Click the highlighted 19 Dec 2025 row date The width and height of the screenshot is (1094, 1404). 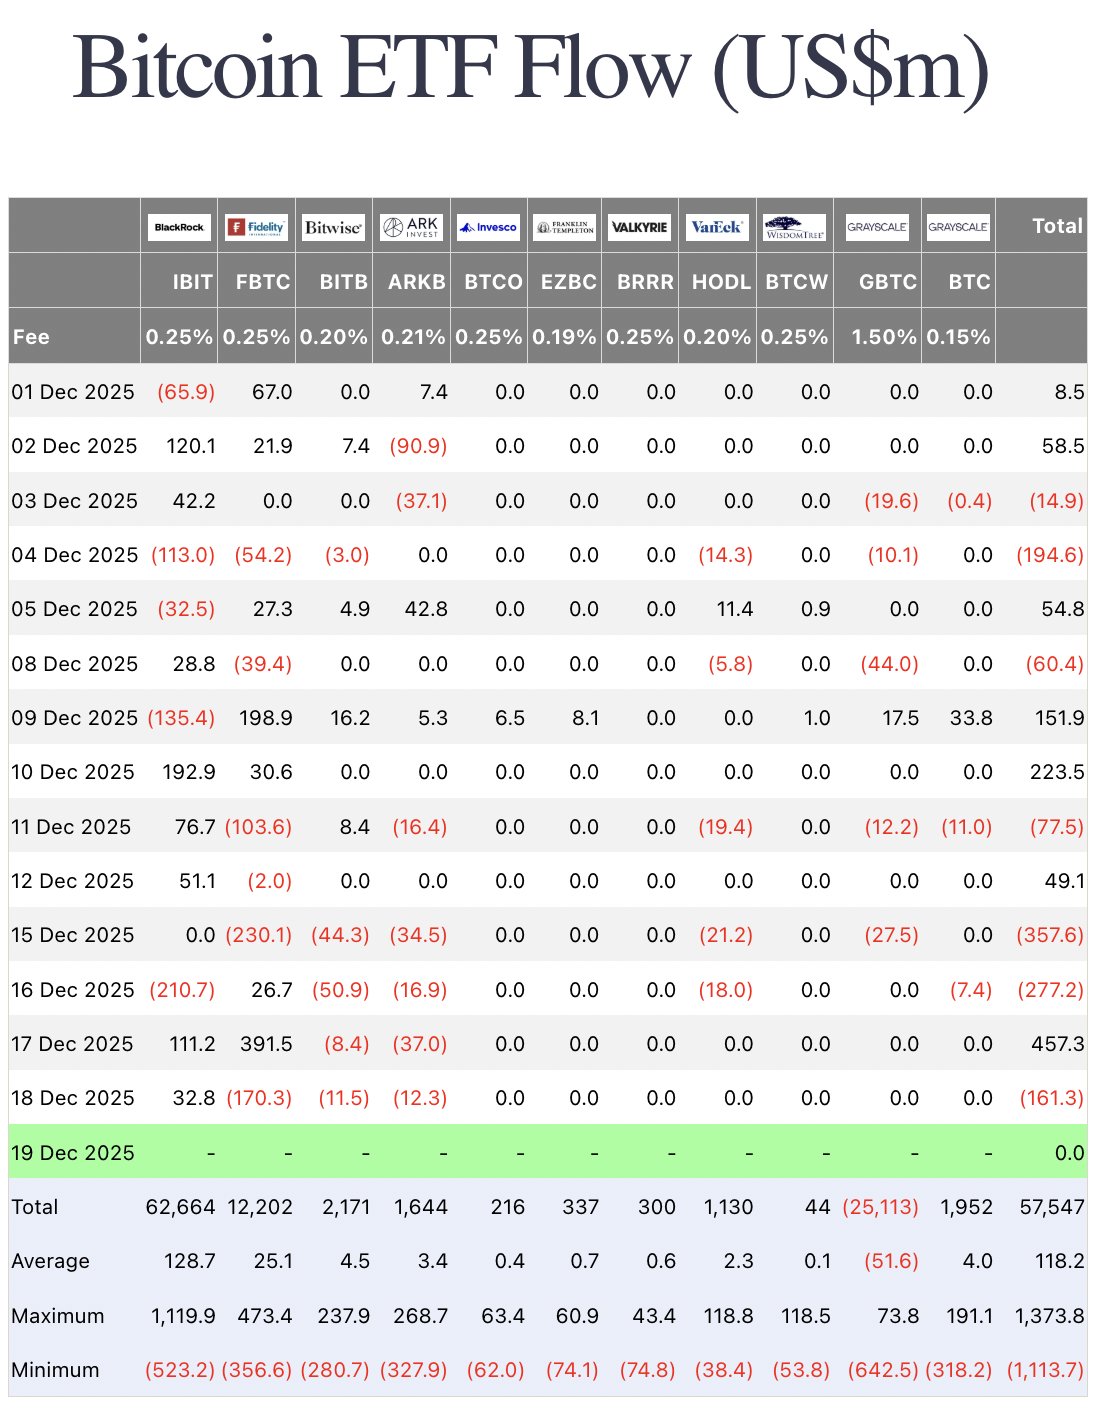pyautogui.click(x=73, y=1153)
